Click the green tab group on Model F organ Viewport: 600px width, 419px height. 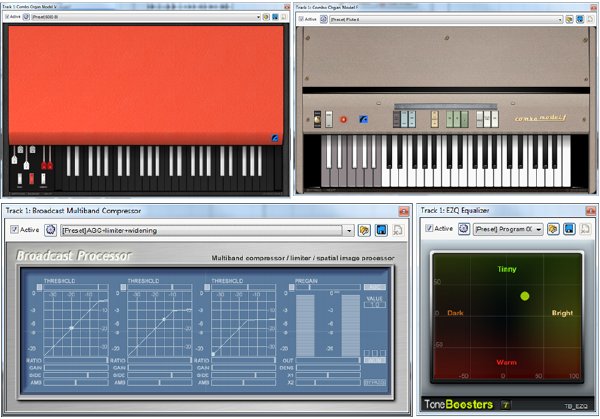[x=457, y=119]
